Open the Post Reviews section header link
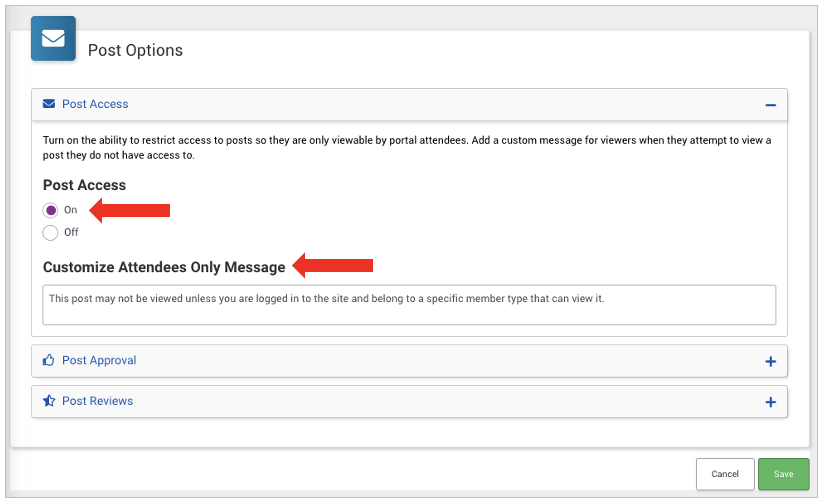Screen dimensions: 822x502 point(98,401)
